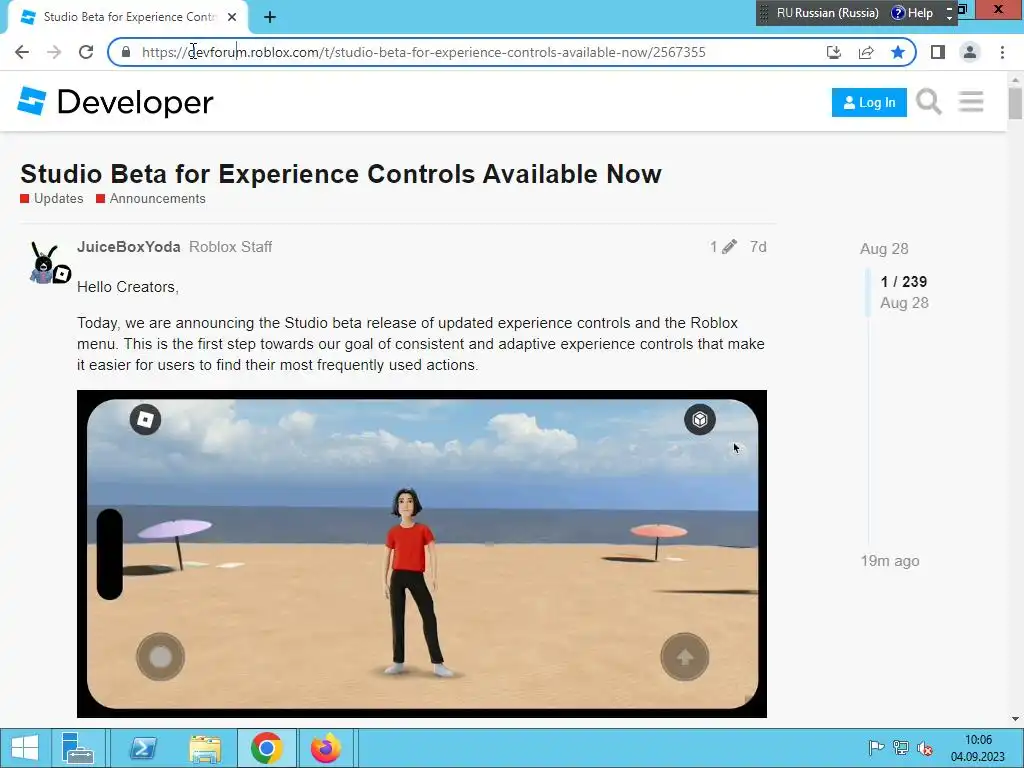Click the 7d post date
Image resolution: width=1024 pixels, height=768 pixels.
(758, 247)
